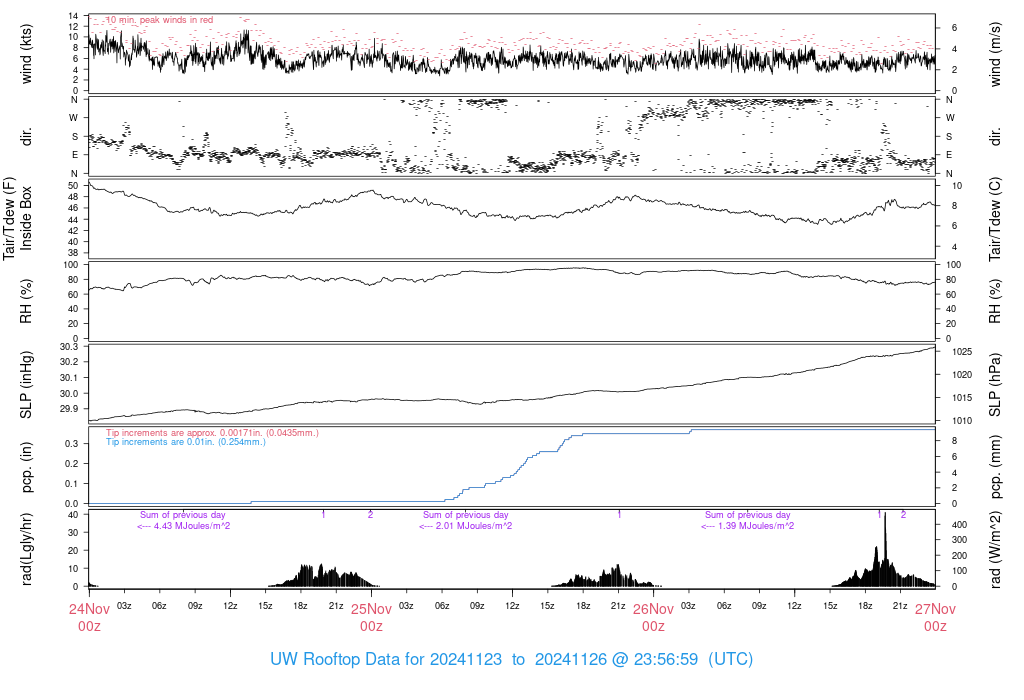Click the 'Tair/Tdew (C)' axis label

click(995, 218)
